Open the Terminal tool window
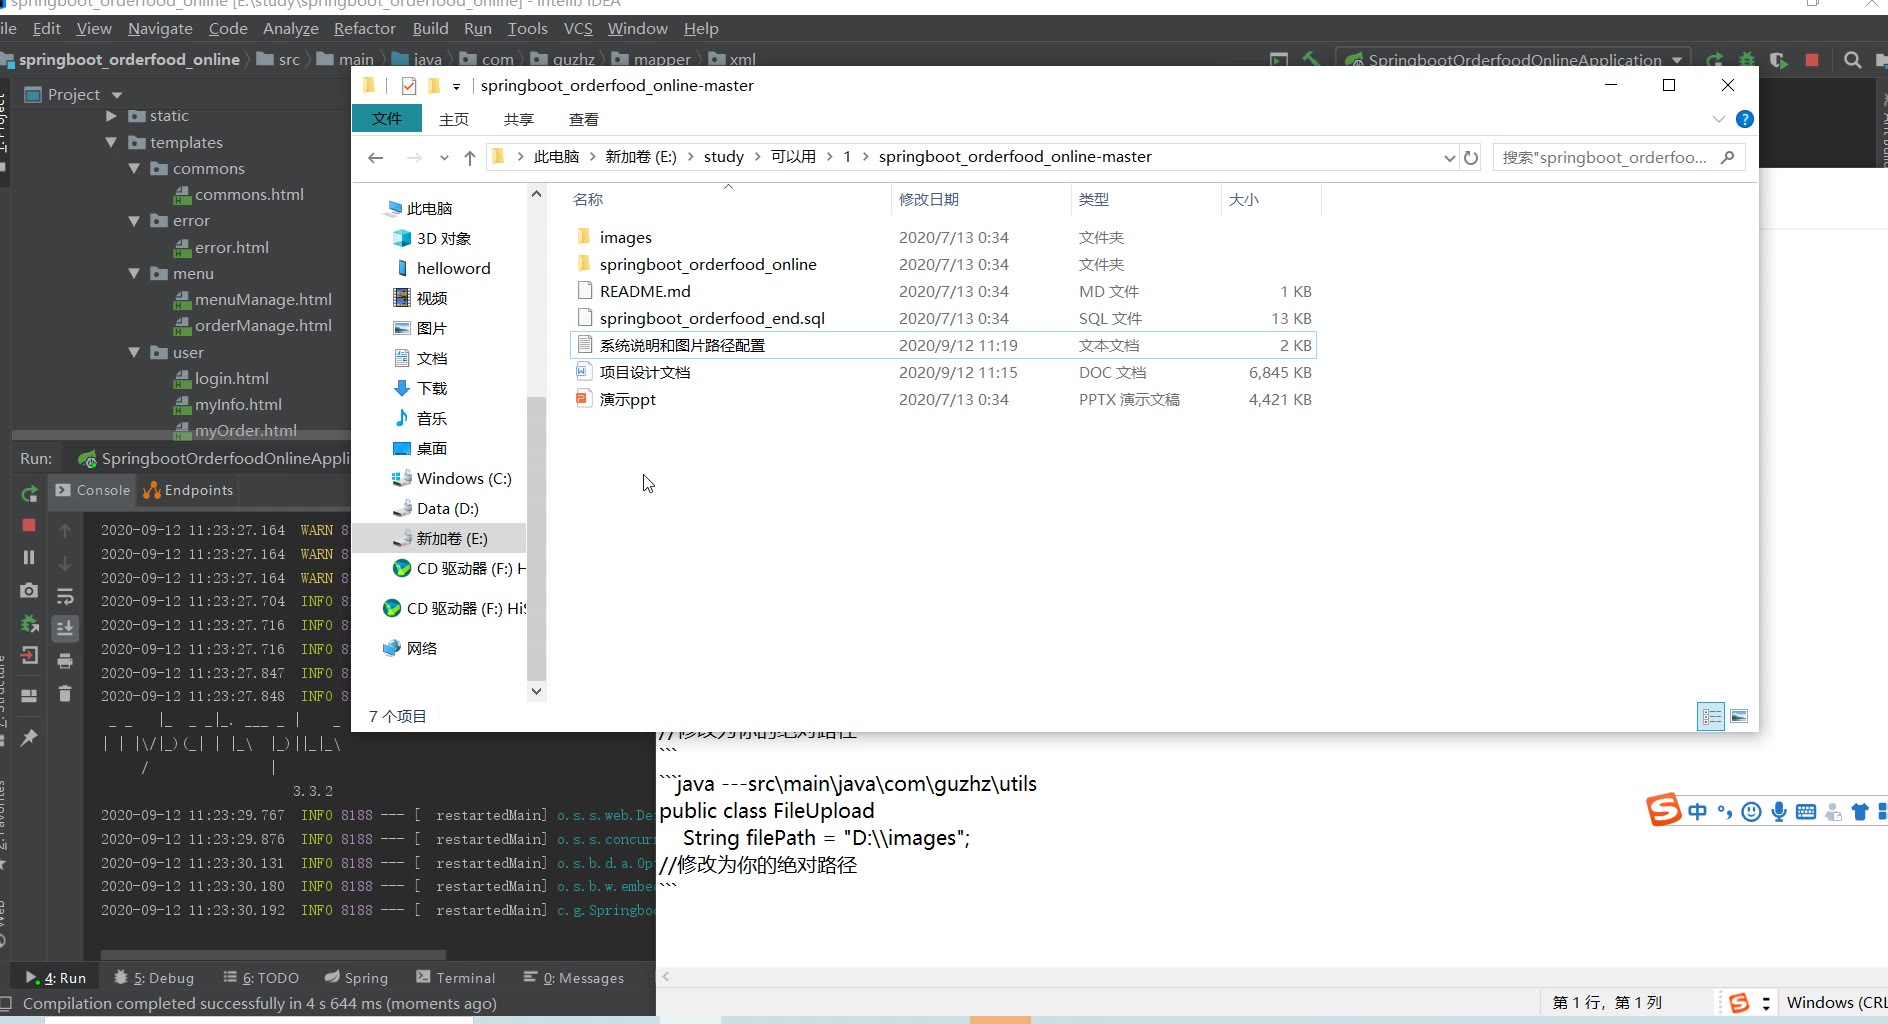1888x1024 pixels. click(x=455, y=978)
